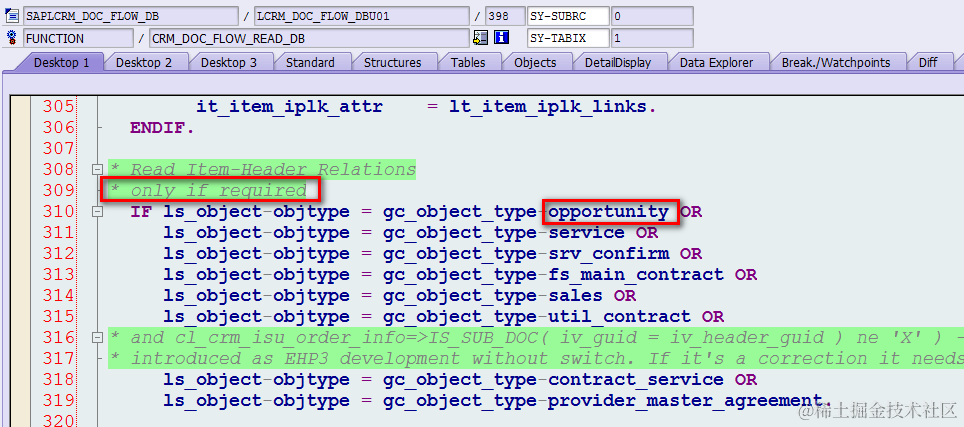Image resolution: width=964 pixels, height=427 pixels.
Task: Click line number 311 in the gutter
Action: pyautogui.click(x=59, y=233)
